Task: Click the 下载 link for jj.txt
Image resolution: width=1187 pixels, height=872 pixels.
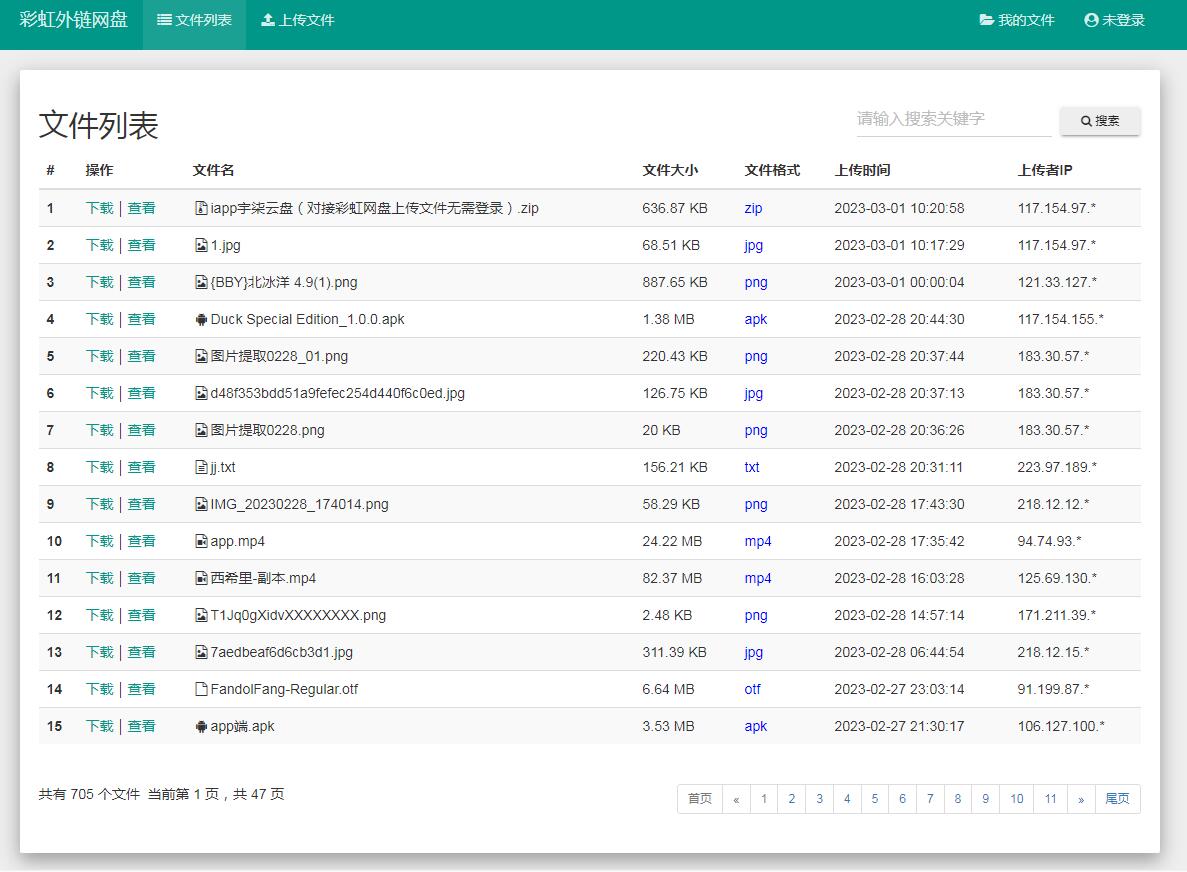Action: [x=100, y=467]
